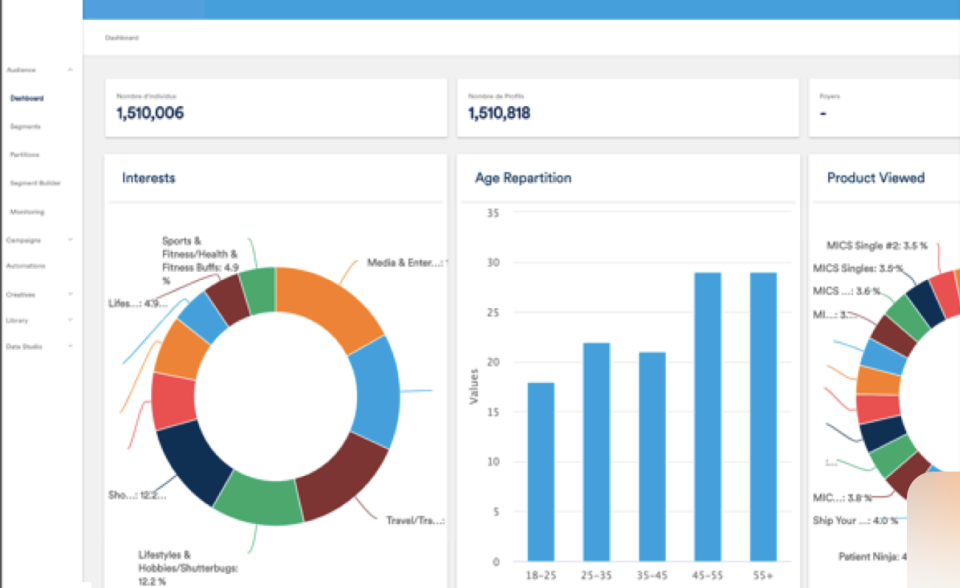Expand the Library menu chevron

coord(70,320)
